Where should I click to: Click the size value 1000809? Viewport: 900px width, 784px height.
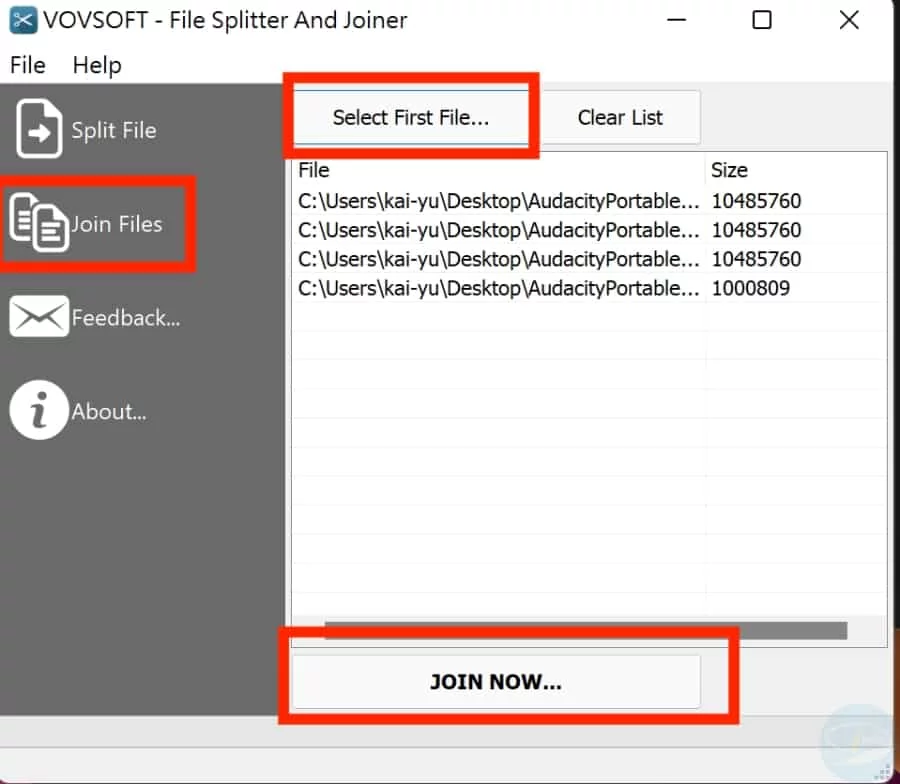point(751,288)
